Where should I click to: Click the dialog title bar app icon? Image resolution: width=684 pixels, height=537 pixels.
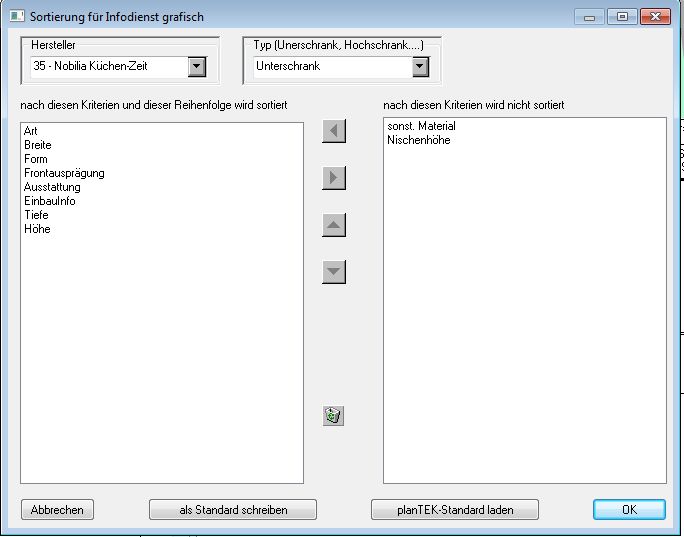pyautogui.click(x=17, y=17)
